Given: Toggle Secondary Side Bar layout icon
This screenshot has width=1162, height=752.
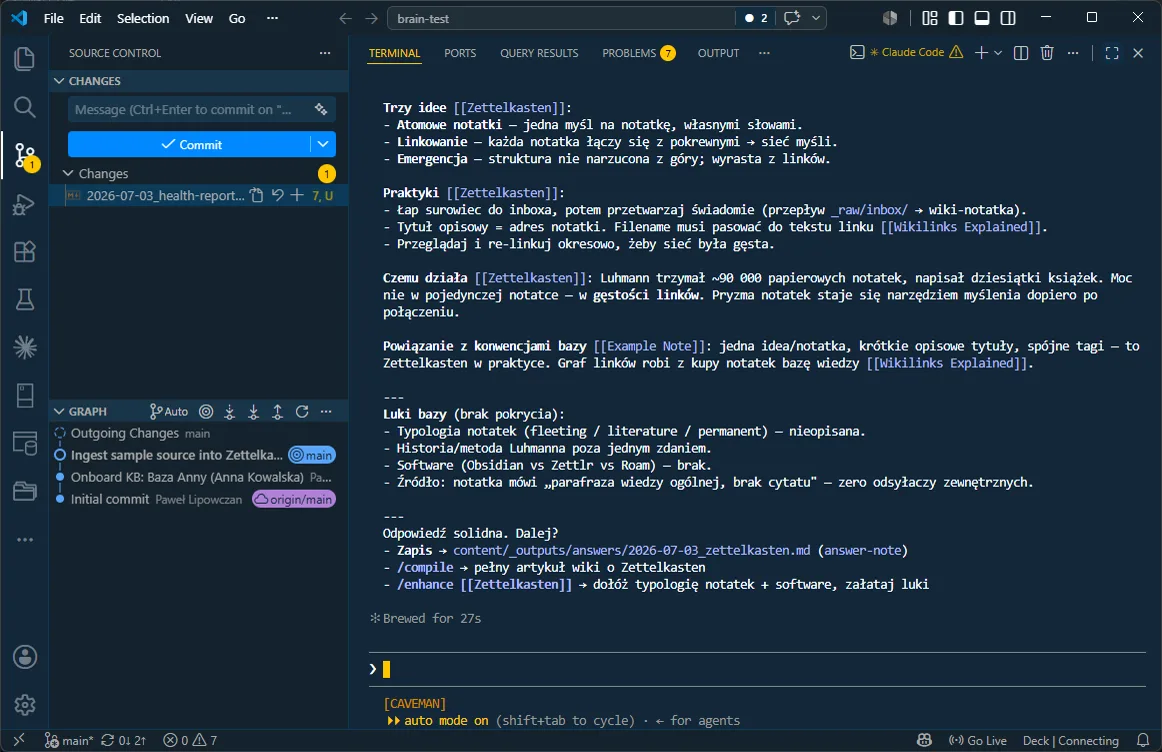Looking at the screenshot, I should click(1008, 18).
